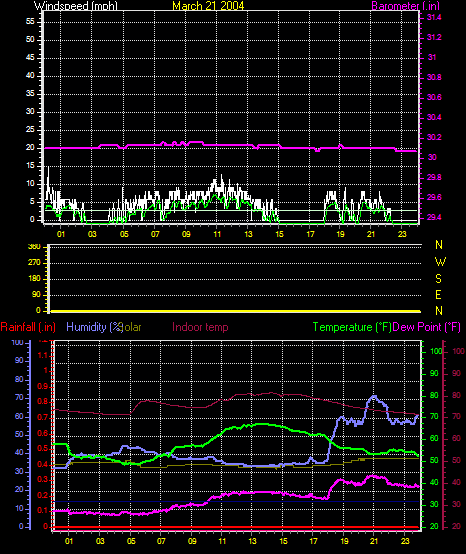Screen dimensions: 466x554
Task: Select the Temperature (°F) legend label
Action: tap(352, 327)
